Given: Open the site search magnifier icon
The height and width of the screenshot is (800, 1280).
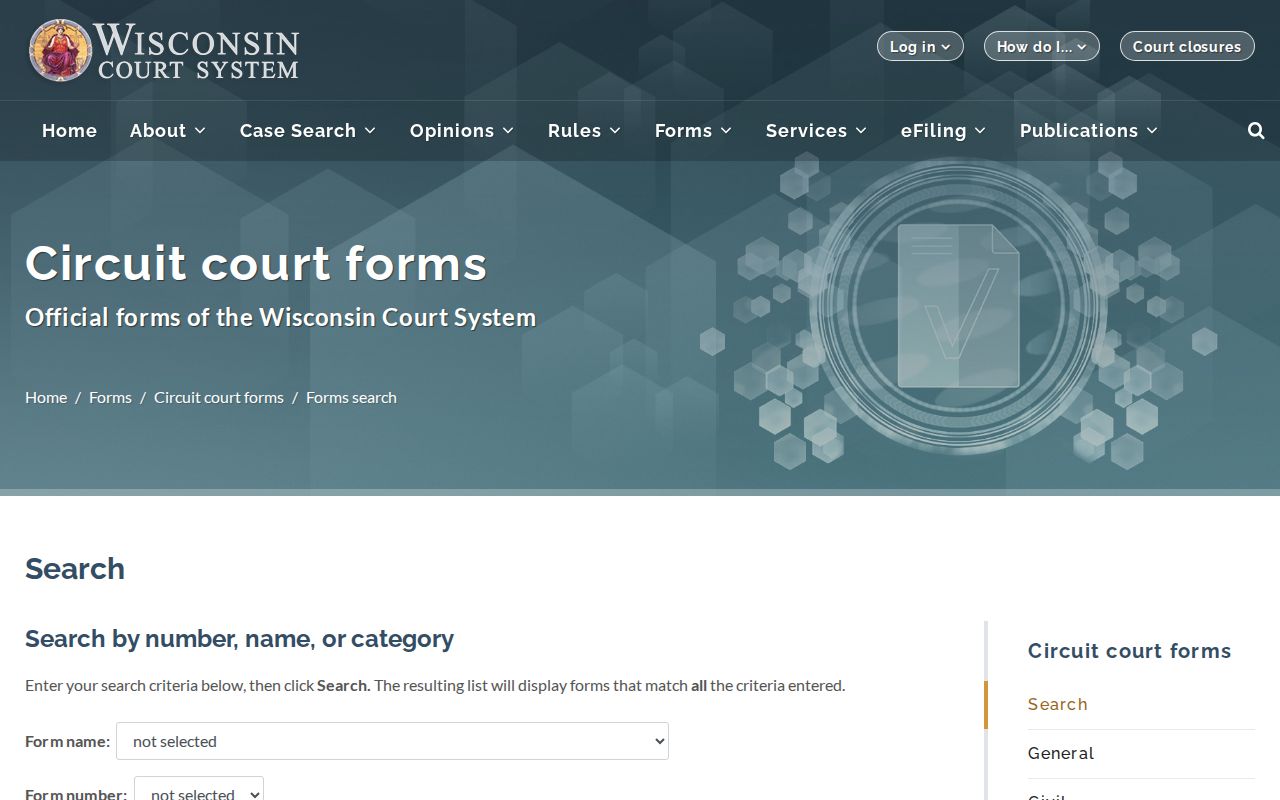Looking at the screenshot, I should (x=1256, y=131).
